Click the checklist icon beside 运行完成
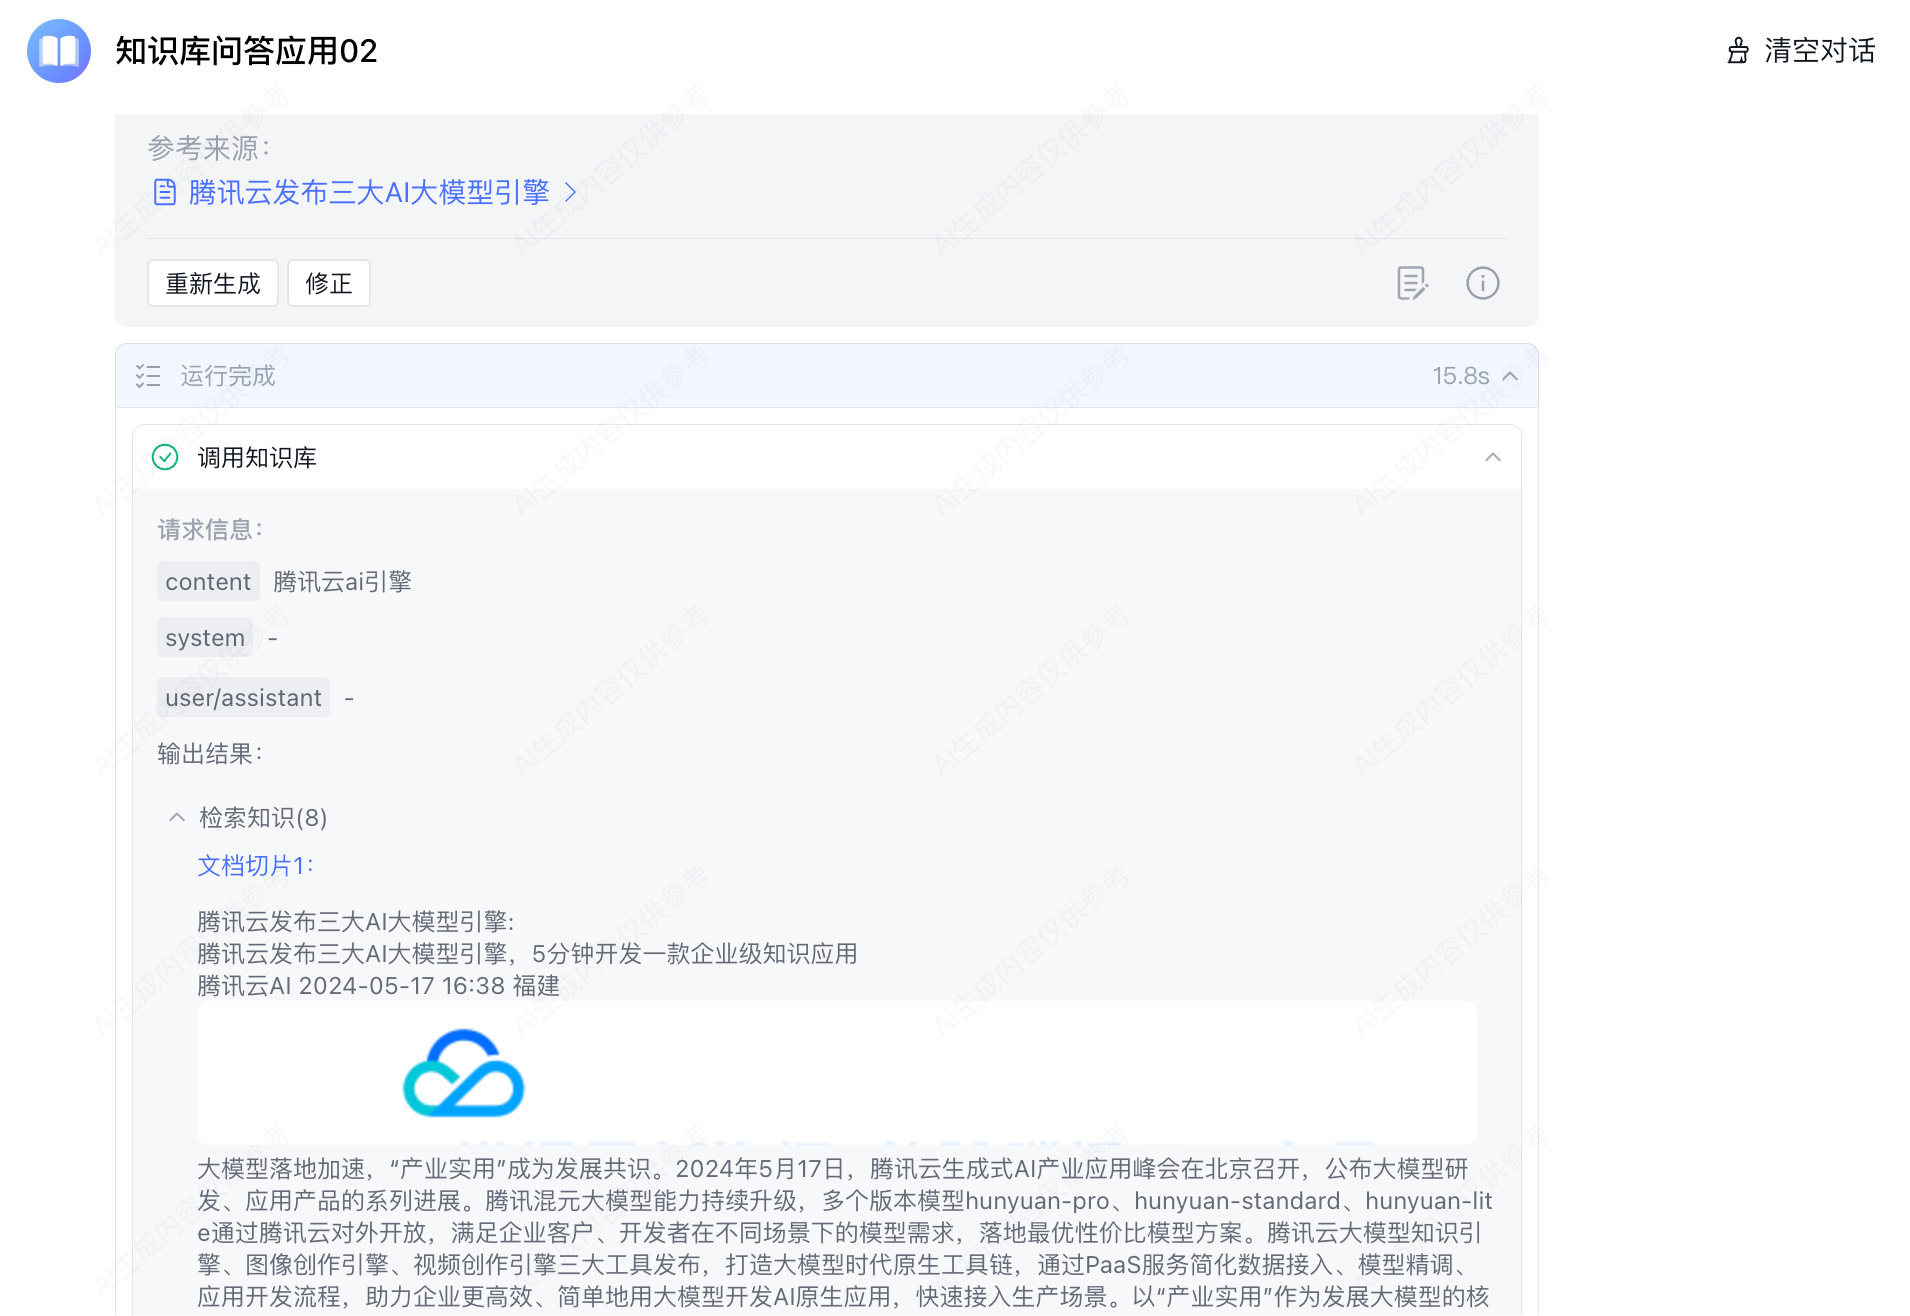The image size is (1910, 1316). click(148, 376)
